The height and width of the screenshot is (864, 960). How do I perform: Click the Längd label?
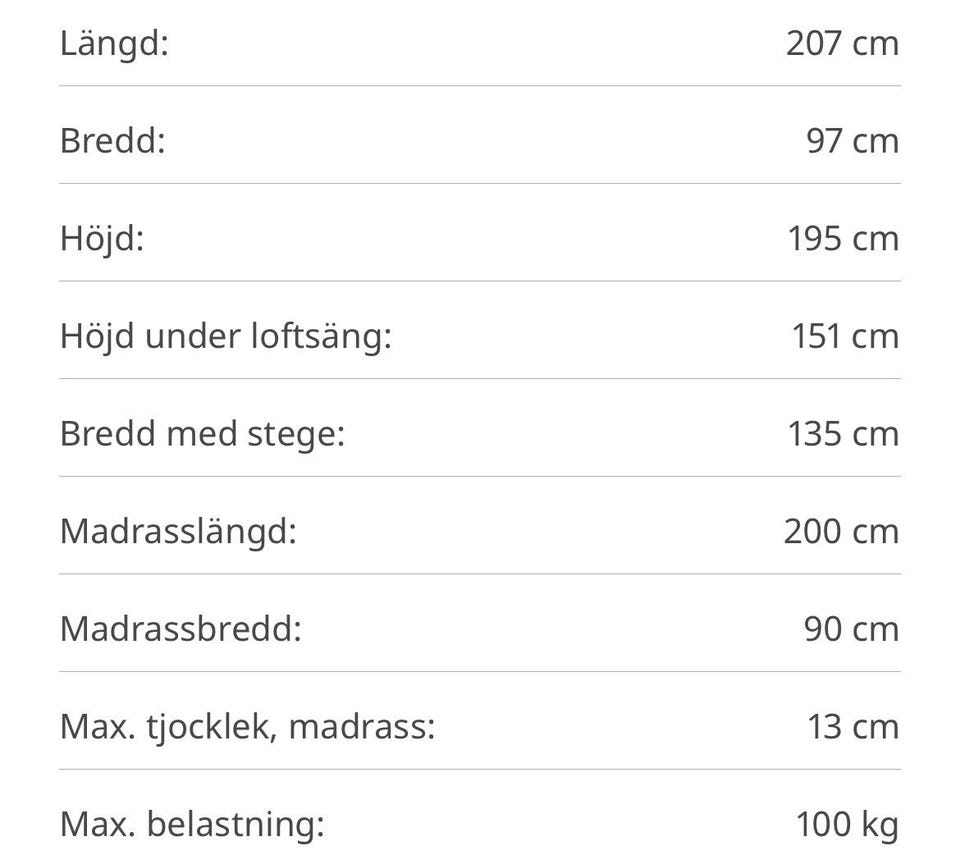coord(114,44)
